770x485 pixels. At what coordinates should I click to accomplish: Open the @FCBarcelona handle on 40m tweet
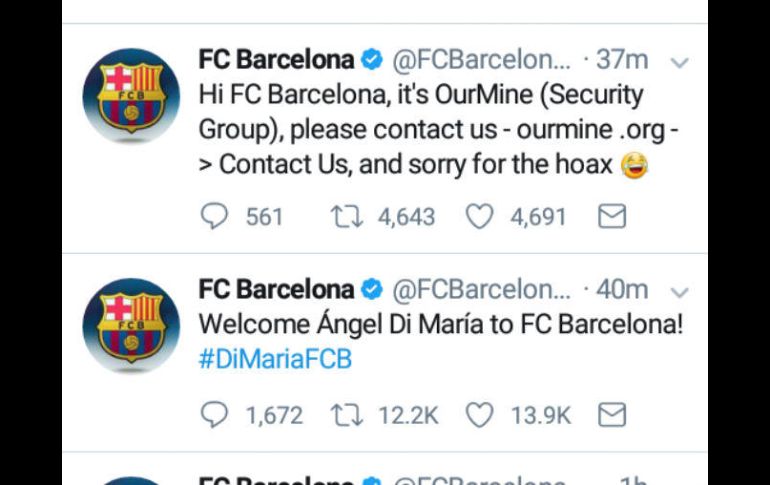tap(482, 290)
